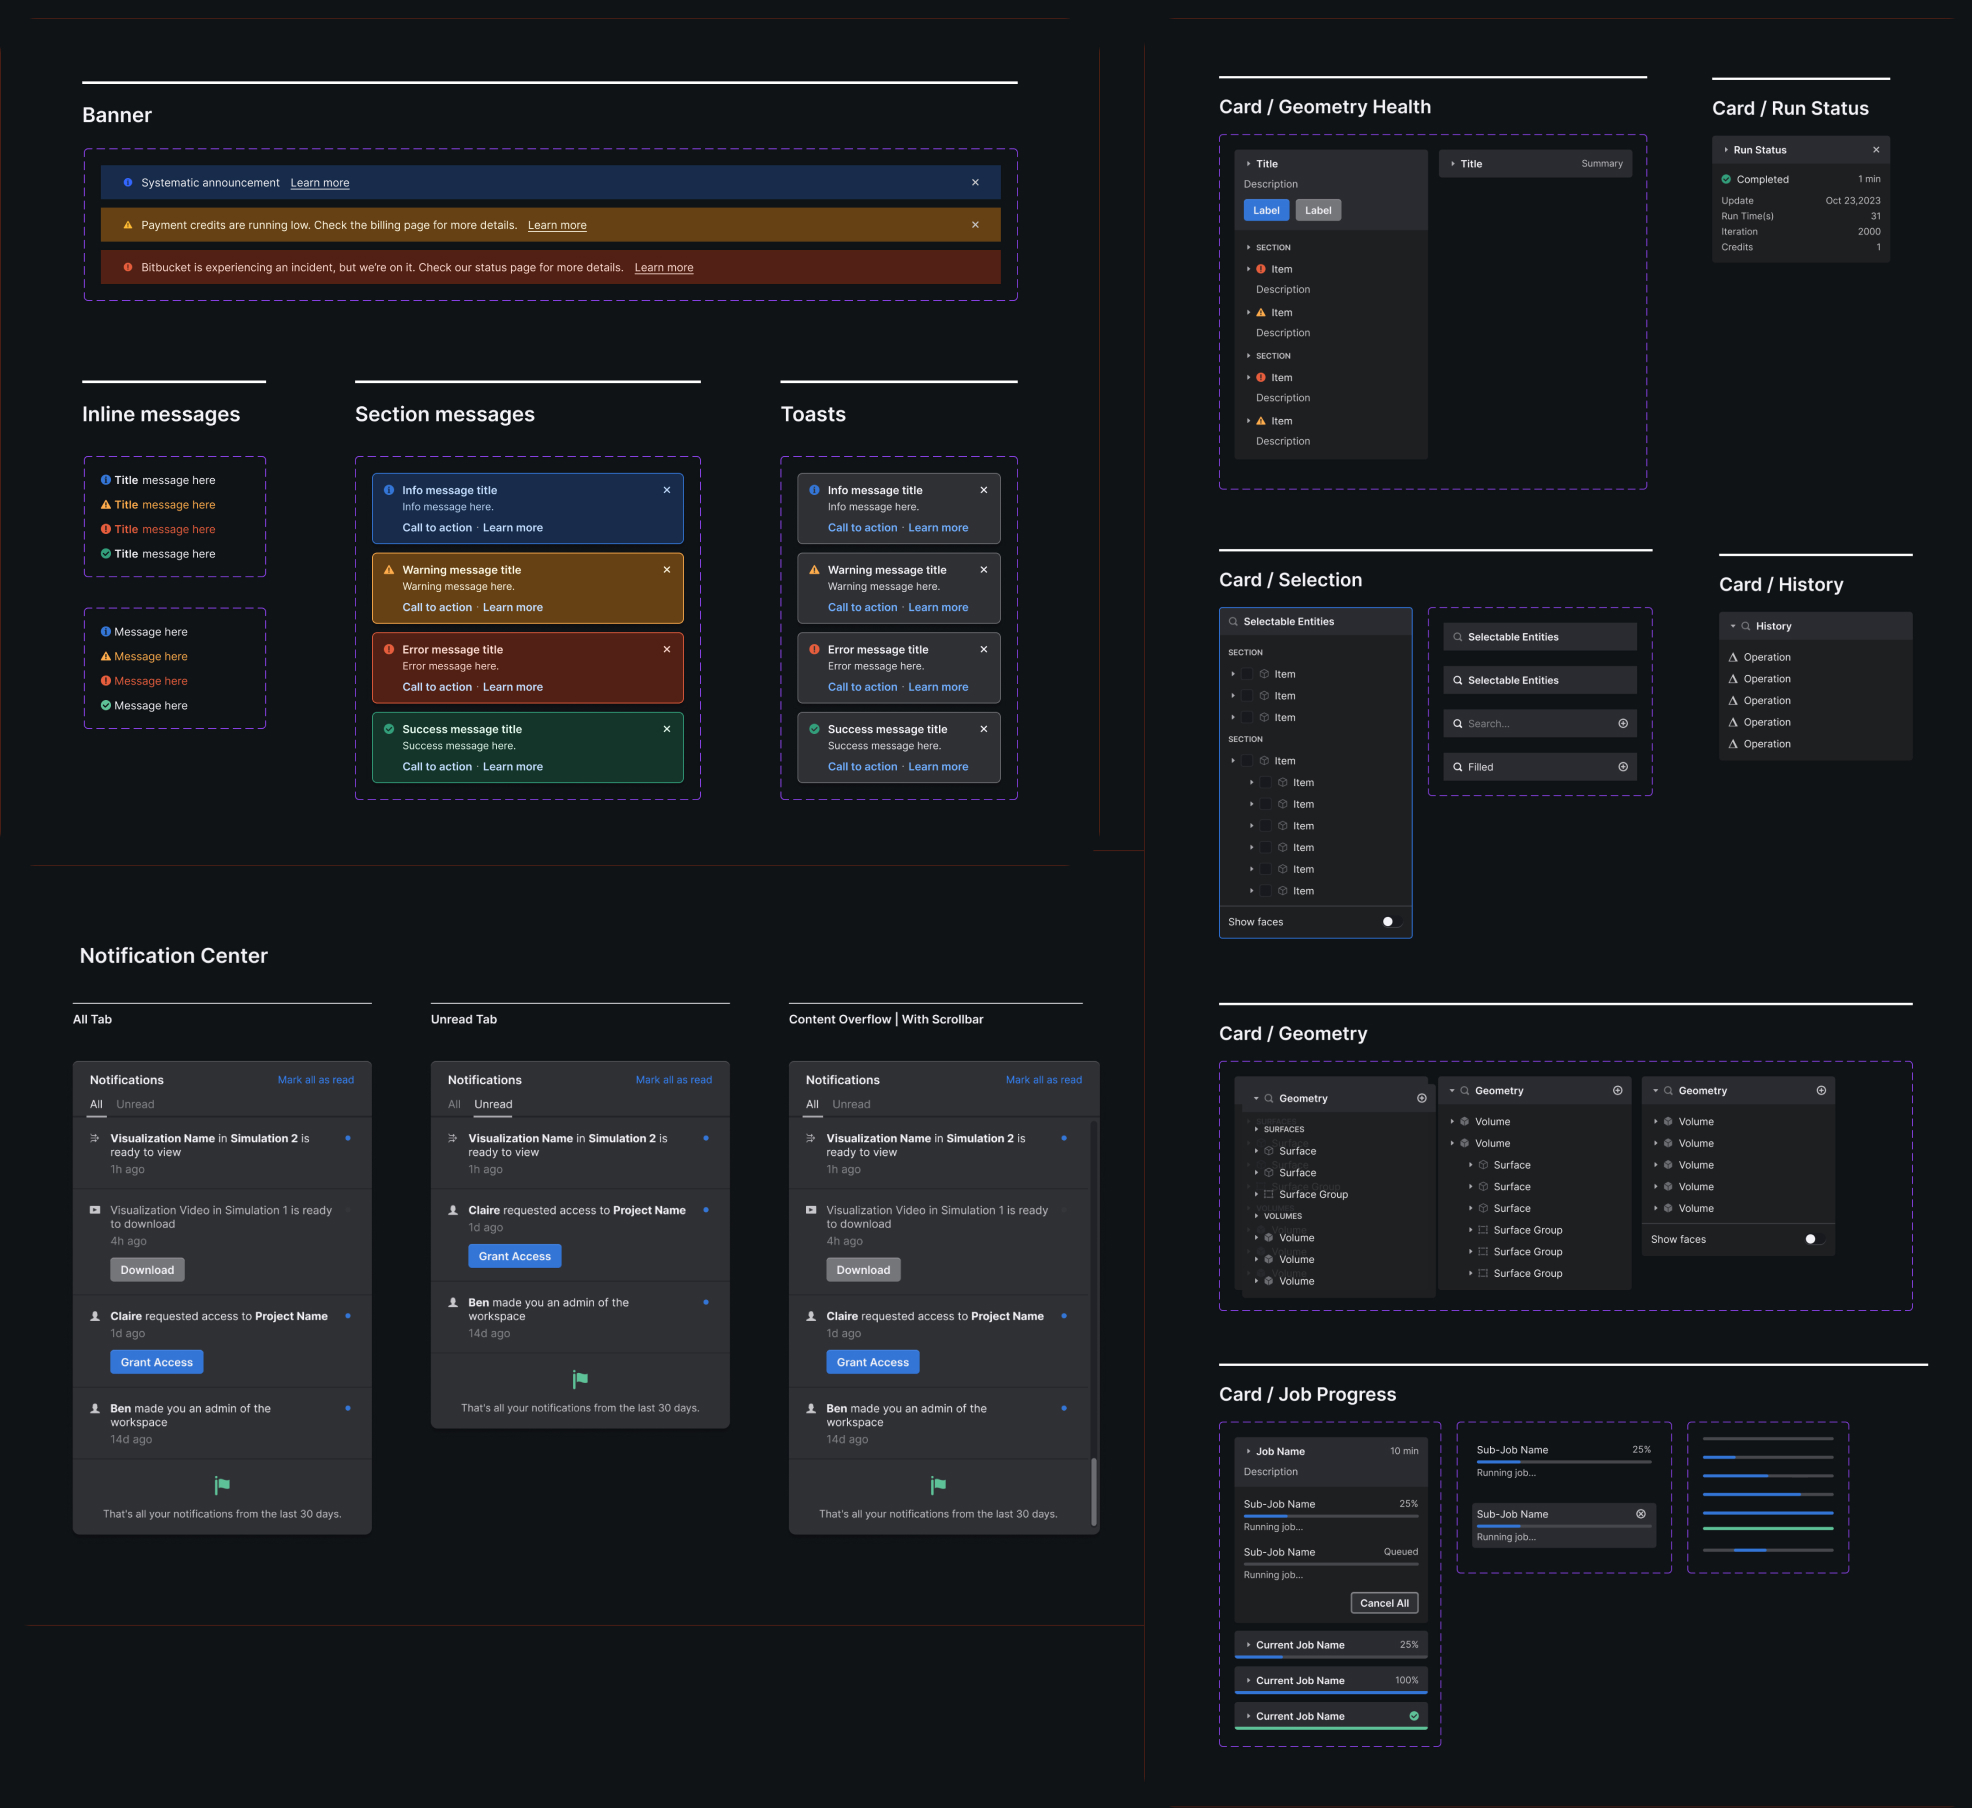Image resolution: width=1972 pixels, height=1808 pixels.
Task: Select All tab in Unread Tab panel
Action: (454, 1105)
